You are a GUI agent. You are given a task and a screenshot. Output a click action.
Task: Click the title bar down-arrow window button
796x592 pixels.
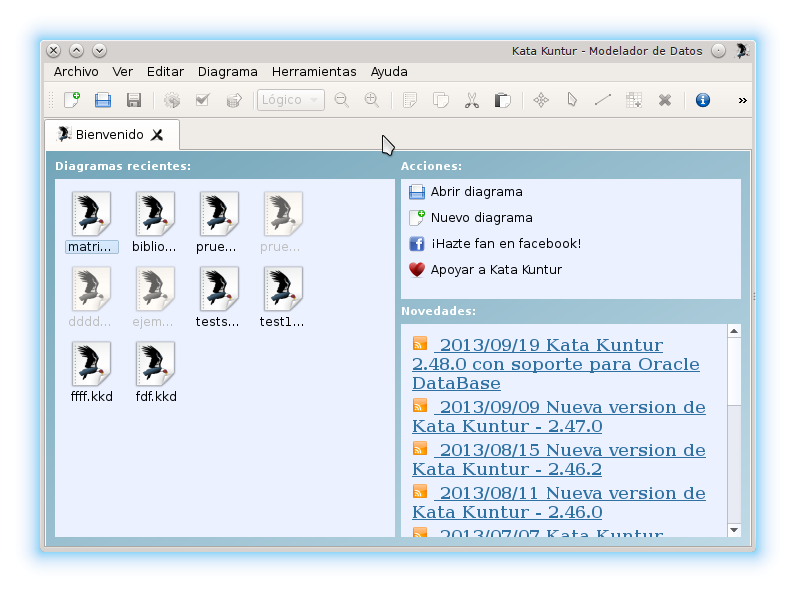[100, 51]
